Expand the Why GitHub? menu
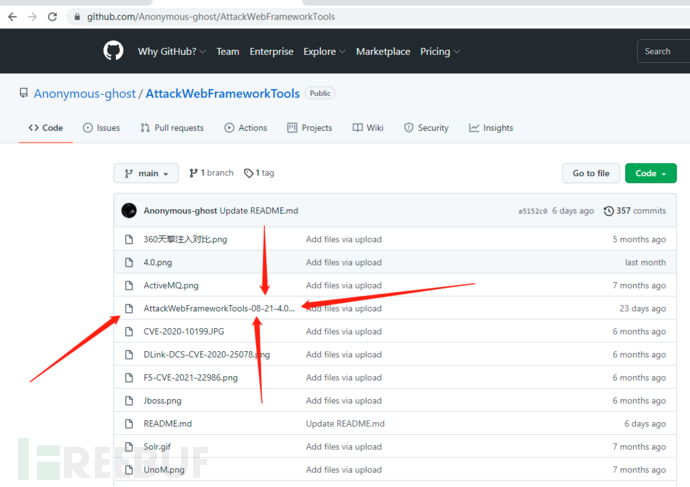The height and width of the screenshot is (487, 690). (172, 51)
